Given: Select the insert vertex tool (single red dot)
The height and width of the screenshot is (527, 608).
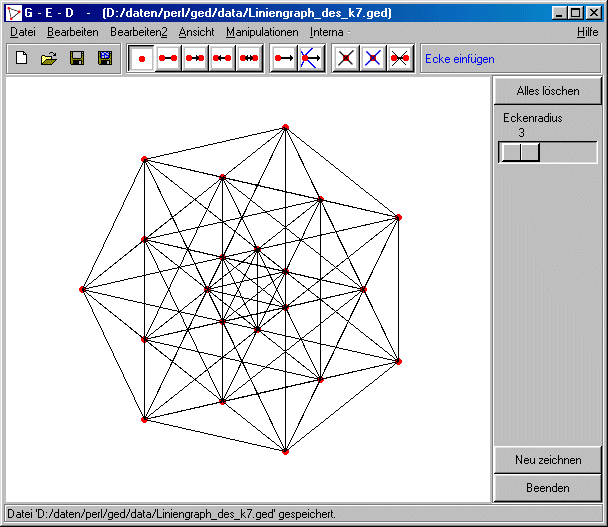Looking at the screenshot, I should click(142, 59).
